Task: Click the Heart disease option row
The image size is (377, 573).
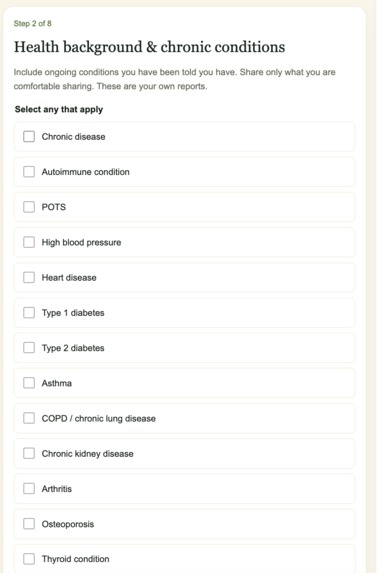Action: click(x=184, y=277)
